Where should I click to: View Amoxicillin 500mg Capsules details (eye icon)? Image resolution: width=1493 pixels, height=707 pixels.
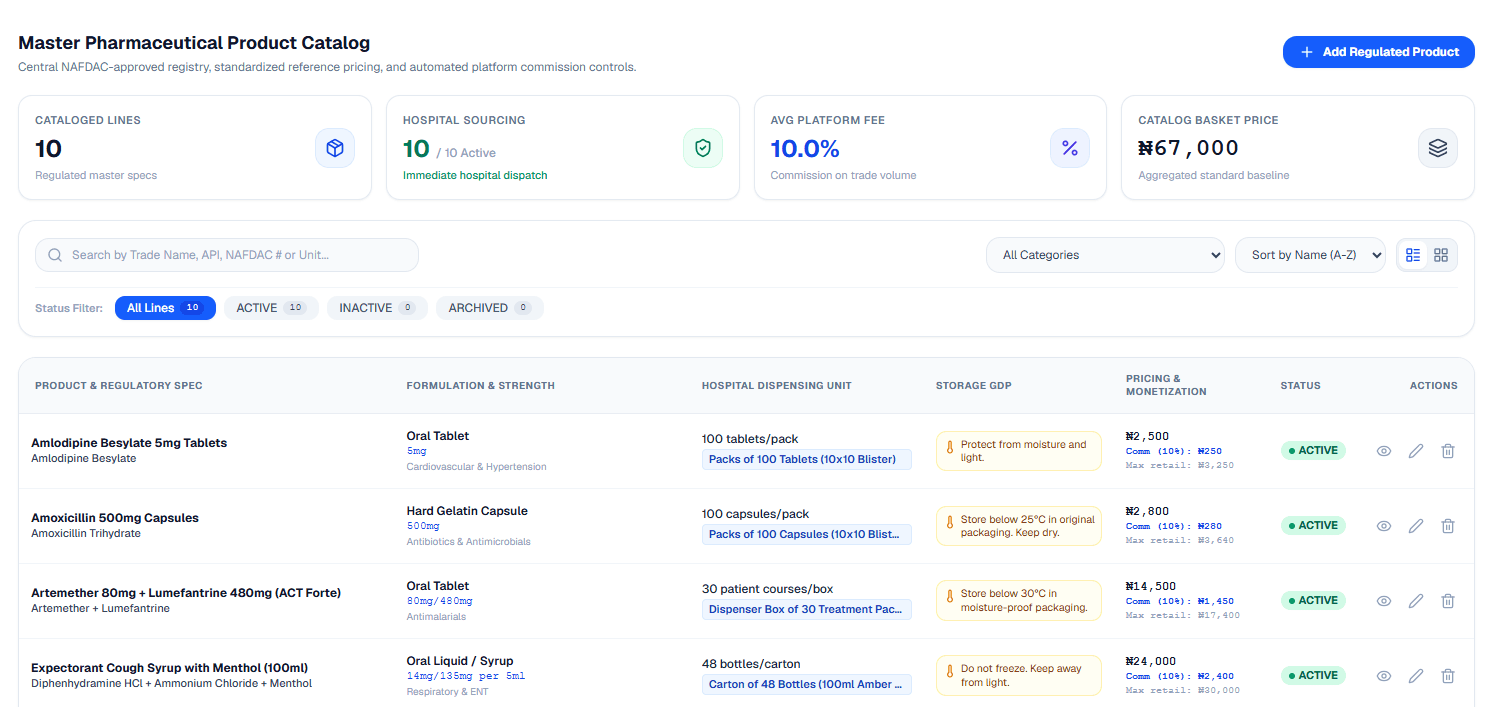[x=1384, y=526]
